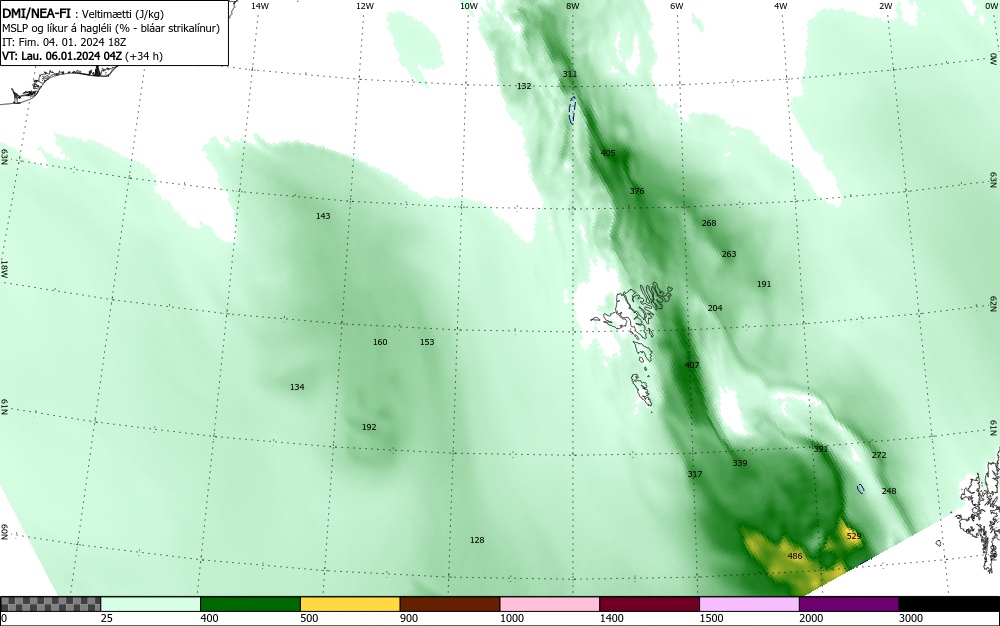Click the 486 value in yellow area
1000x626 pixels.
point(795,557)
